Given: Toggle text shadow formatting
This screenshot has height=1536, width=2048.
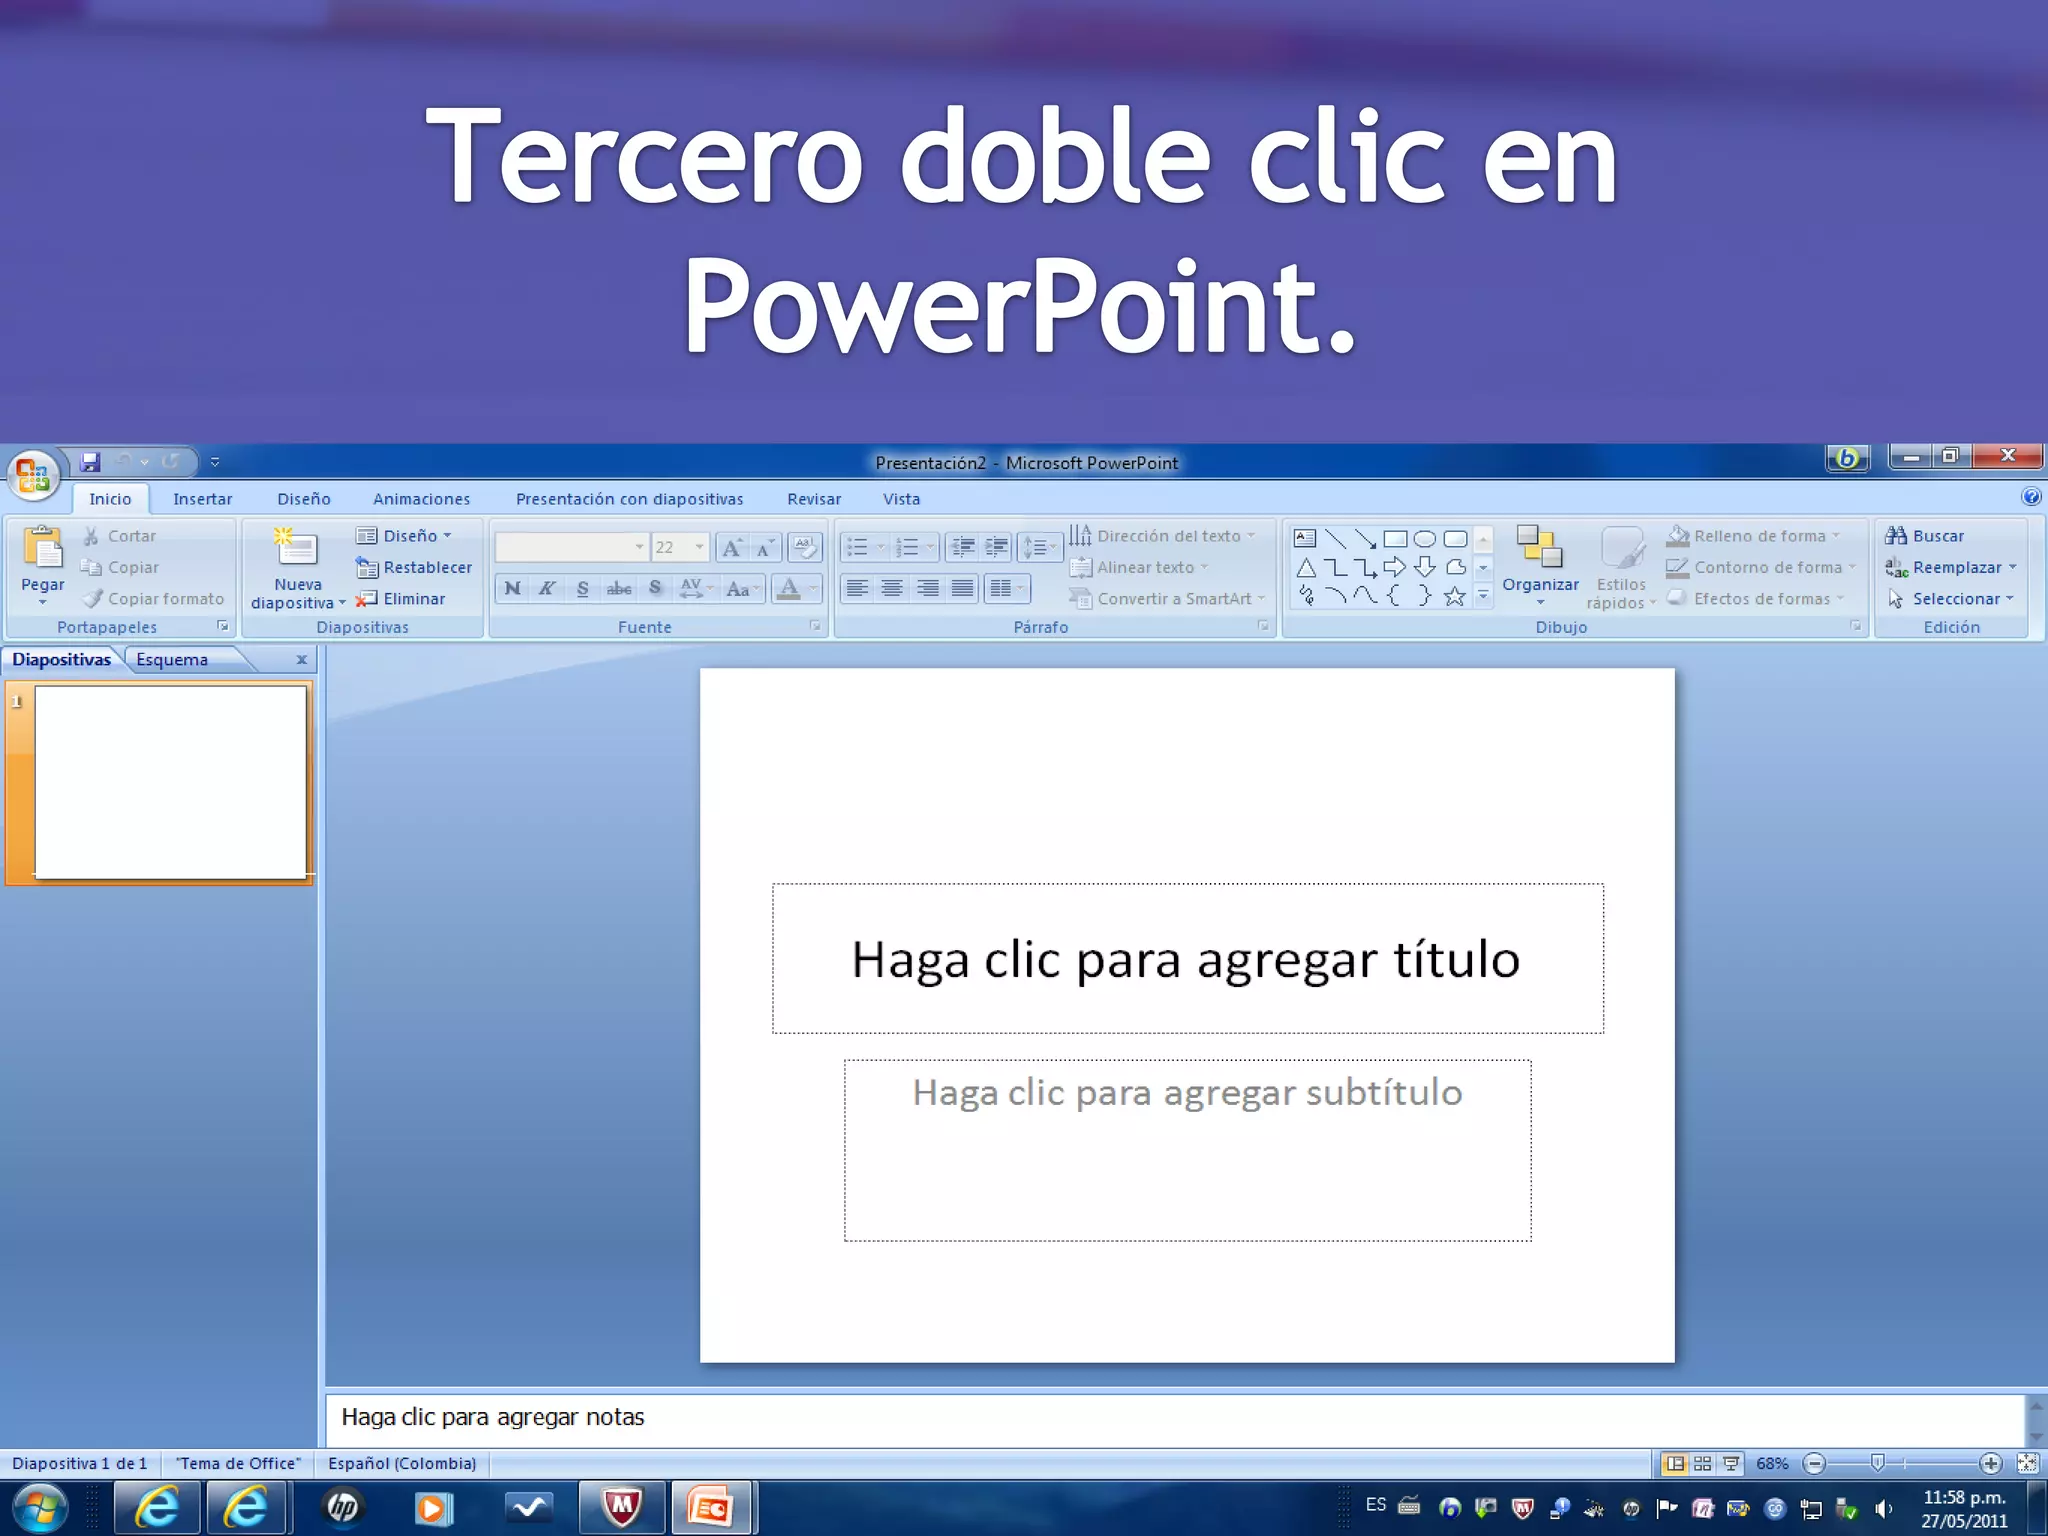Looking at the screenshot, I should tap(655, 588).
